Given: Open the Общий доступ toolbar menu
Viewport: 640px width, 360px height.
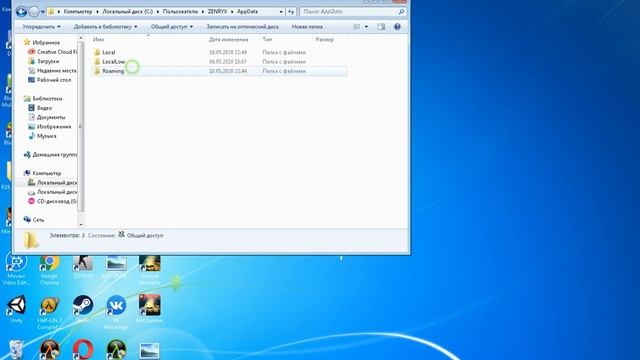Looking at the screenshot, I should 172,27.
